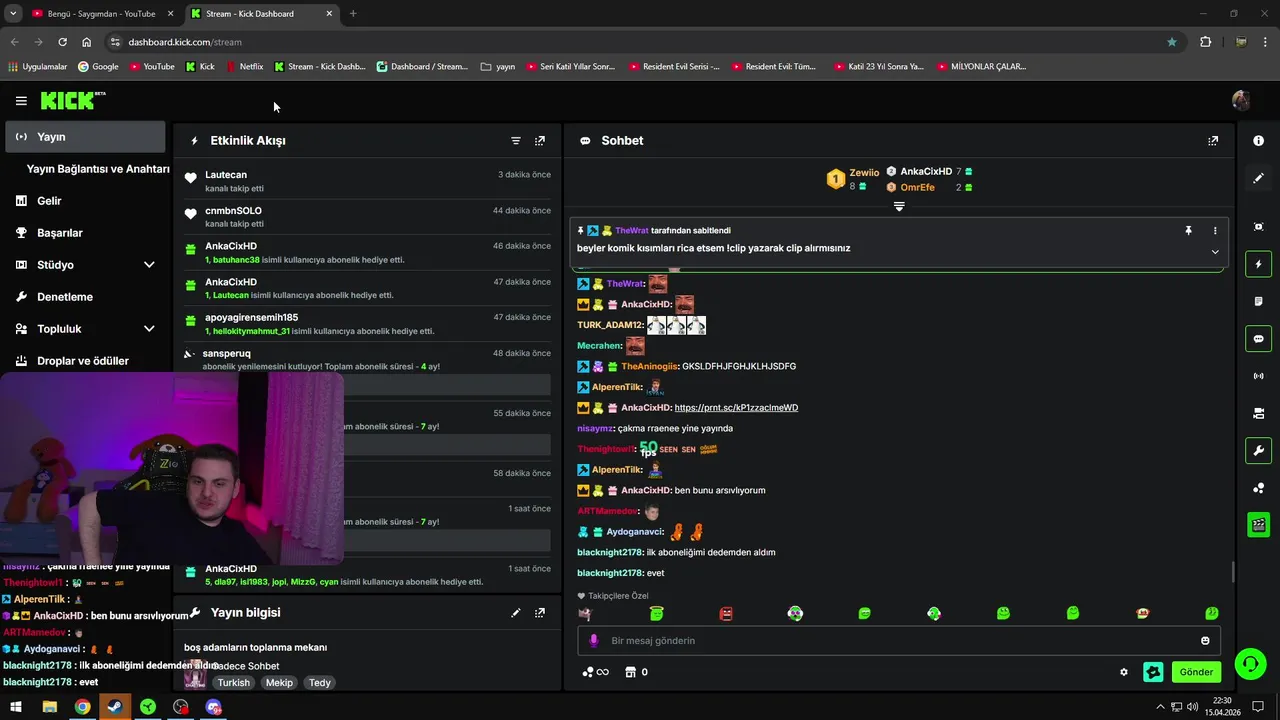
Task: Open the Windows Start menu
Action: coord(16,707)
